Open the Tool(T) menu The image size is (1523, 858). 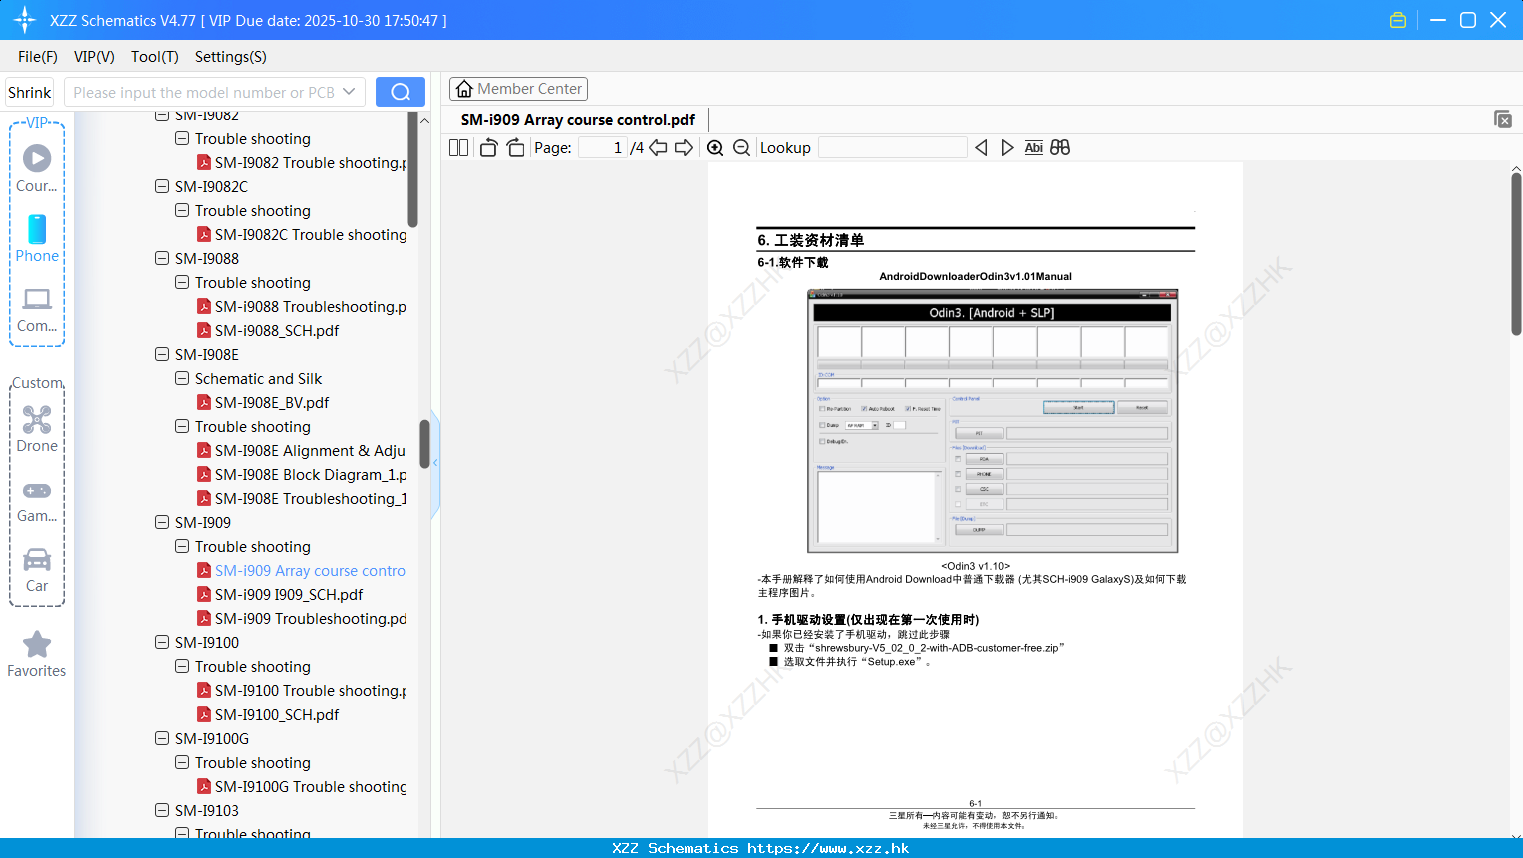coord(155,57)
